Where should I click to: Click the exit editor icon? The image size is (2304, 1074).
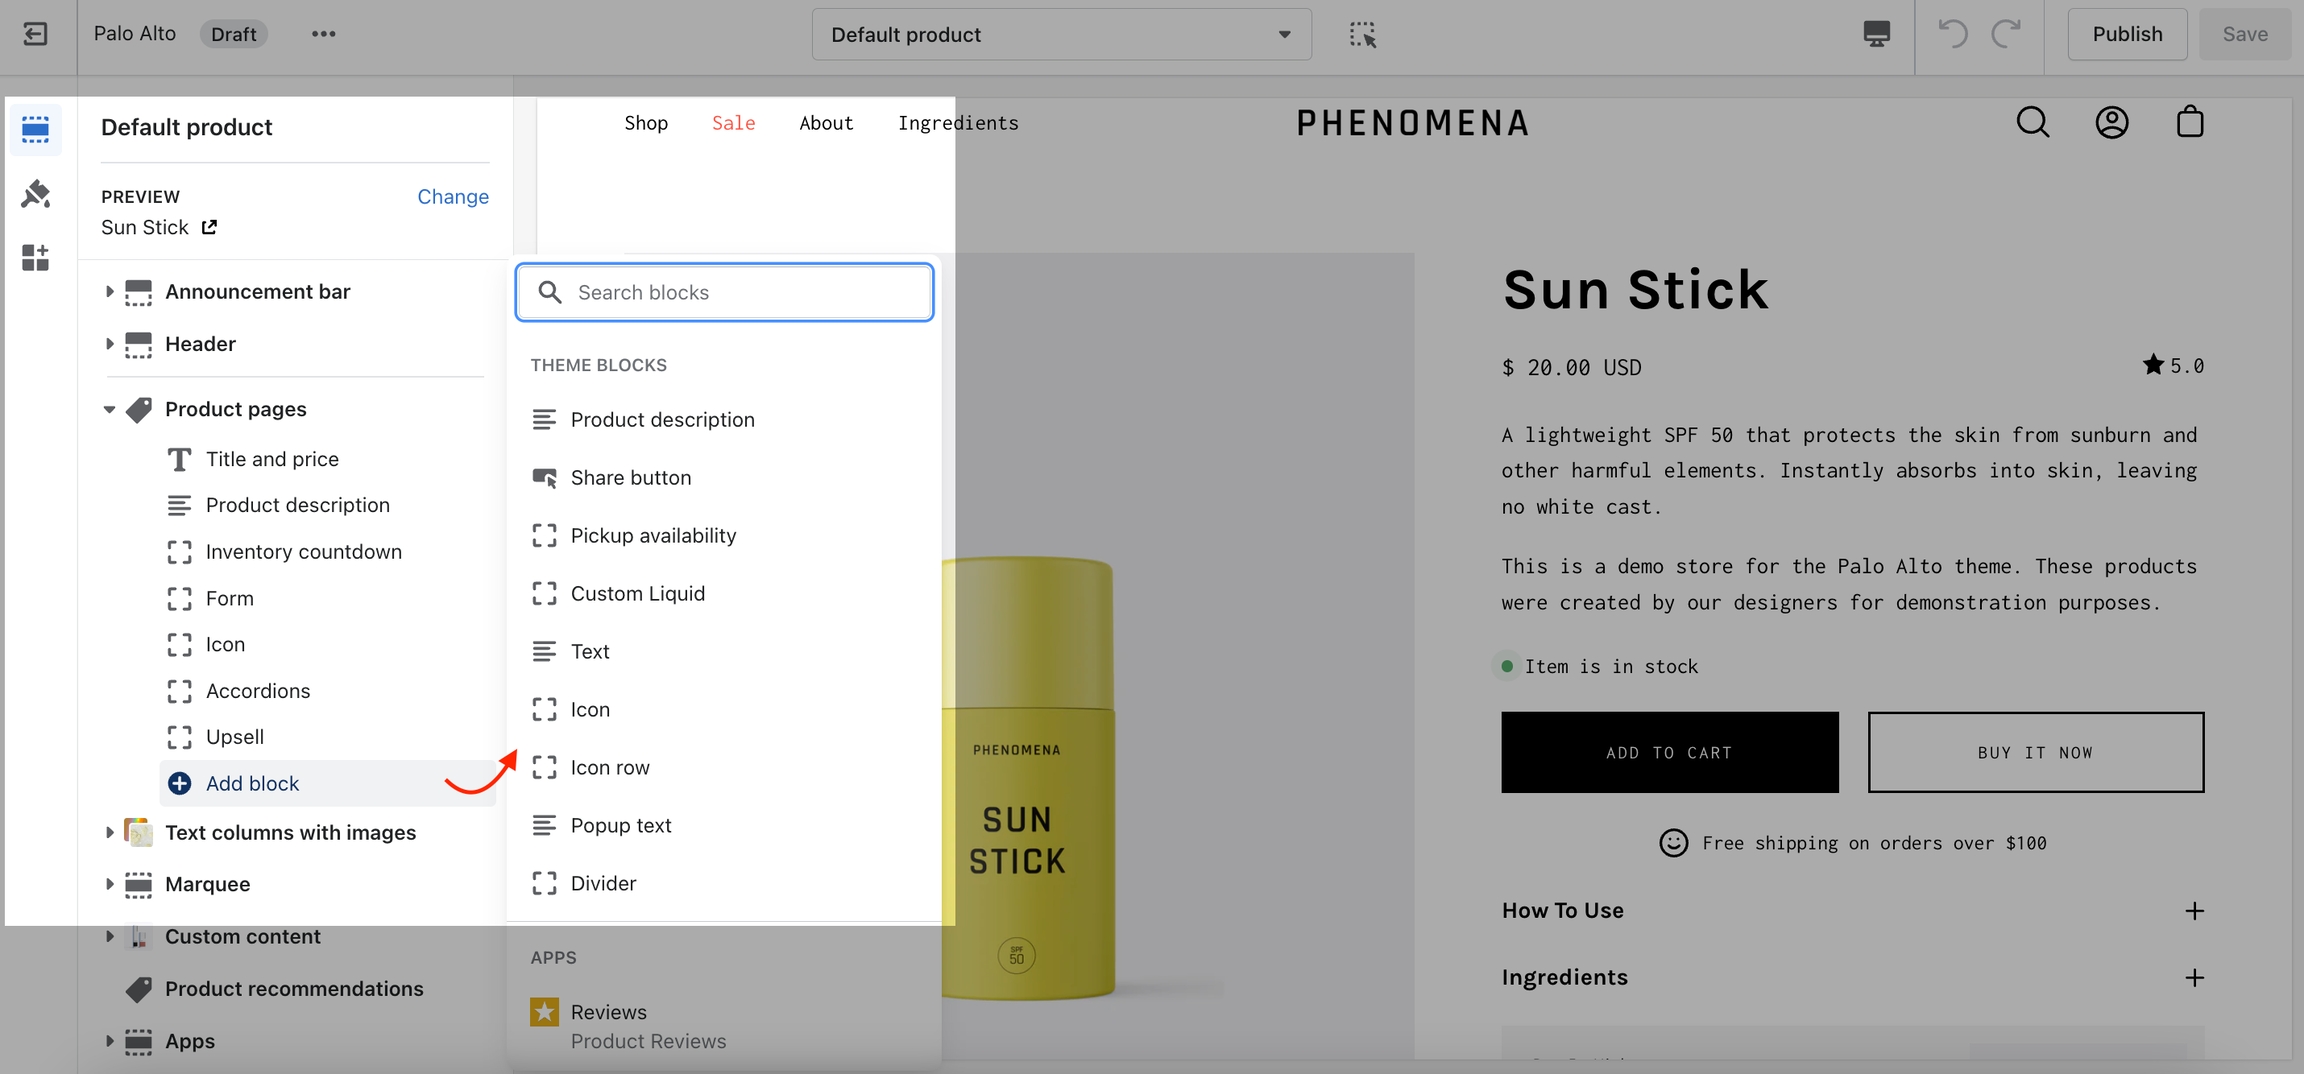coord(35,34)
